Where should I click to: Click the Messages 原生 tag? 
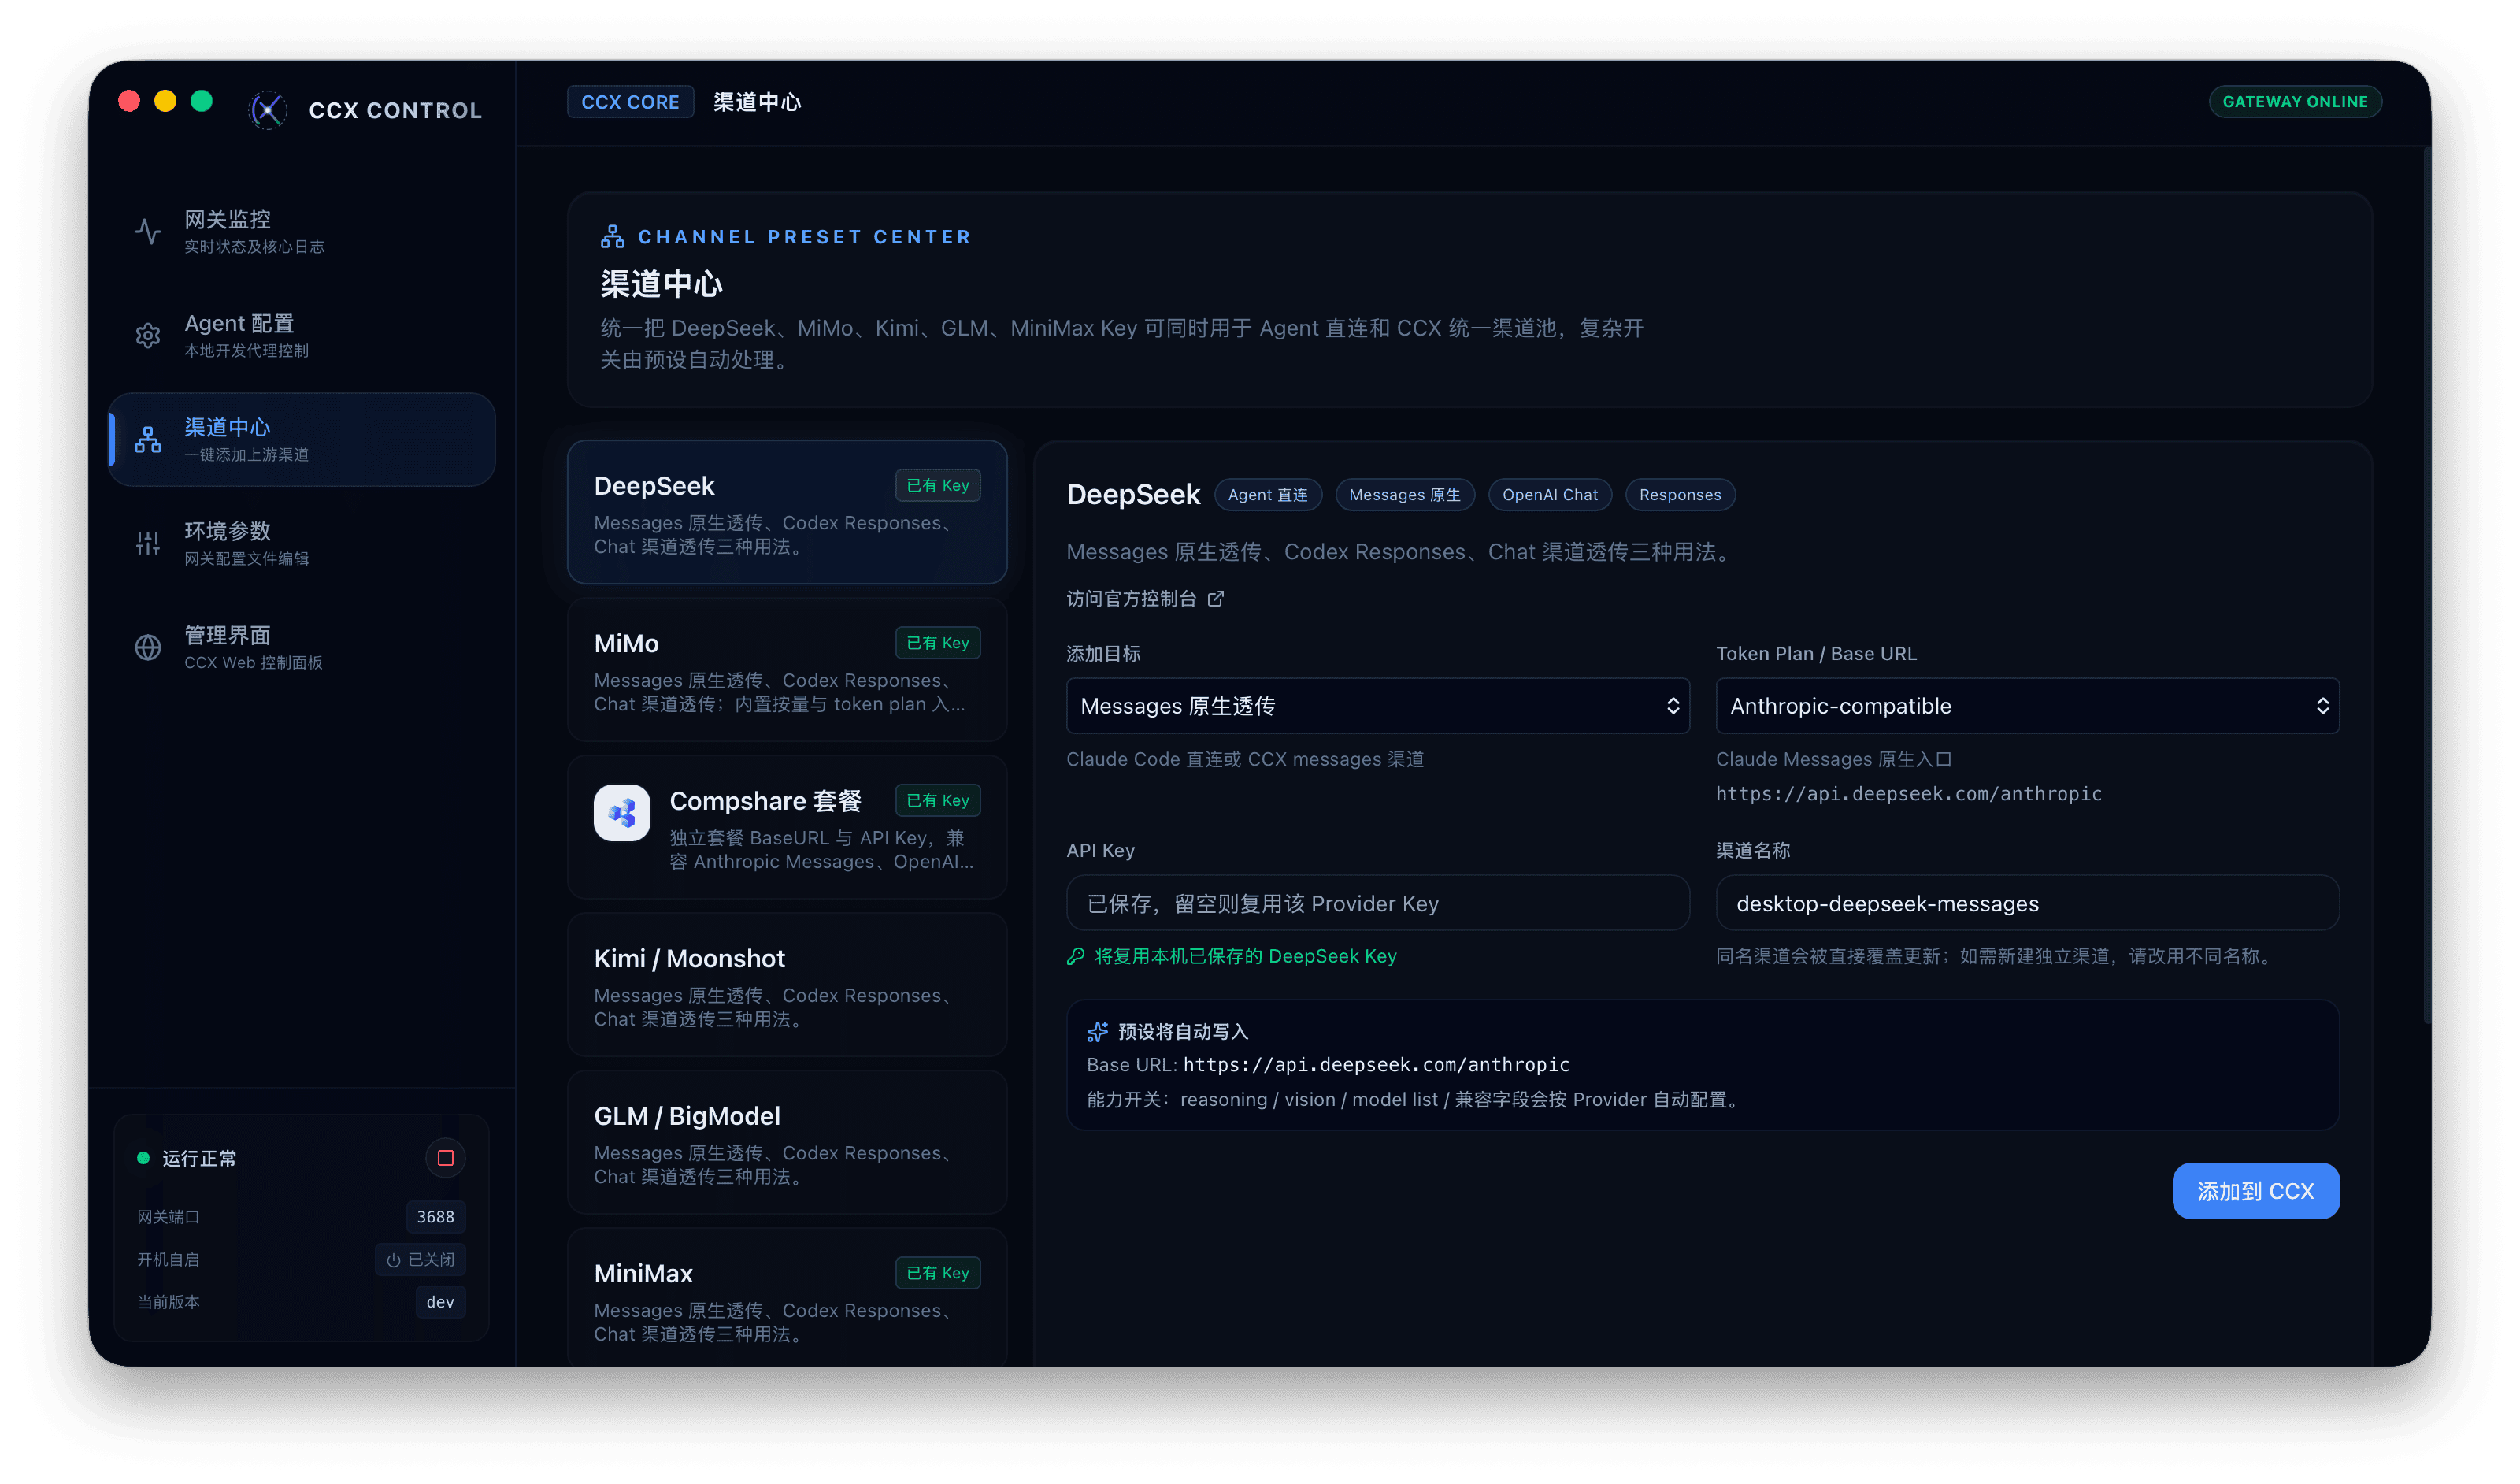(1405, 495)
